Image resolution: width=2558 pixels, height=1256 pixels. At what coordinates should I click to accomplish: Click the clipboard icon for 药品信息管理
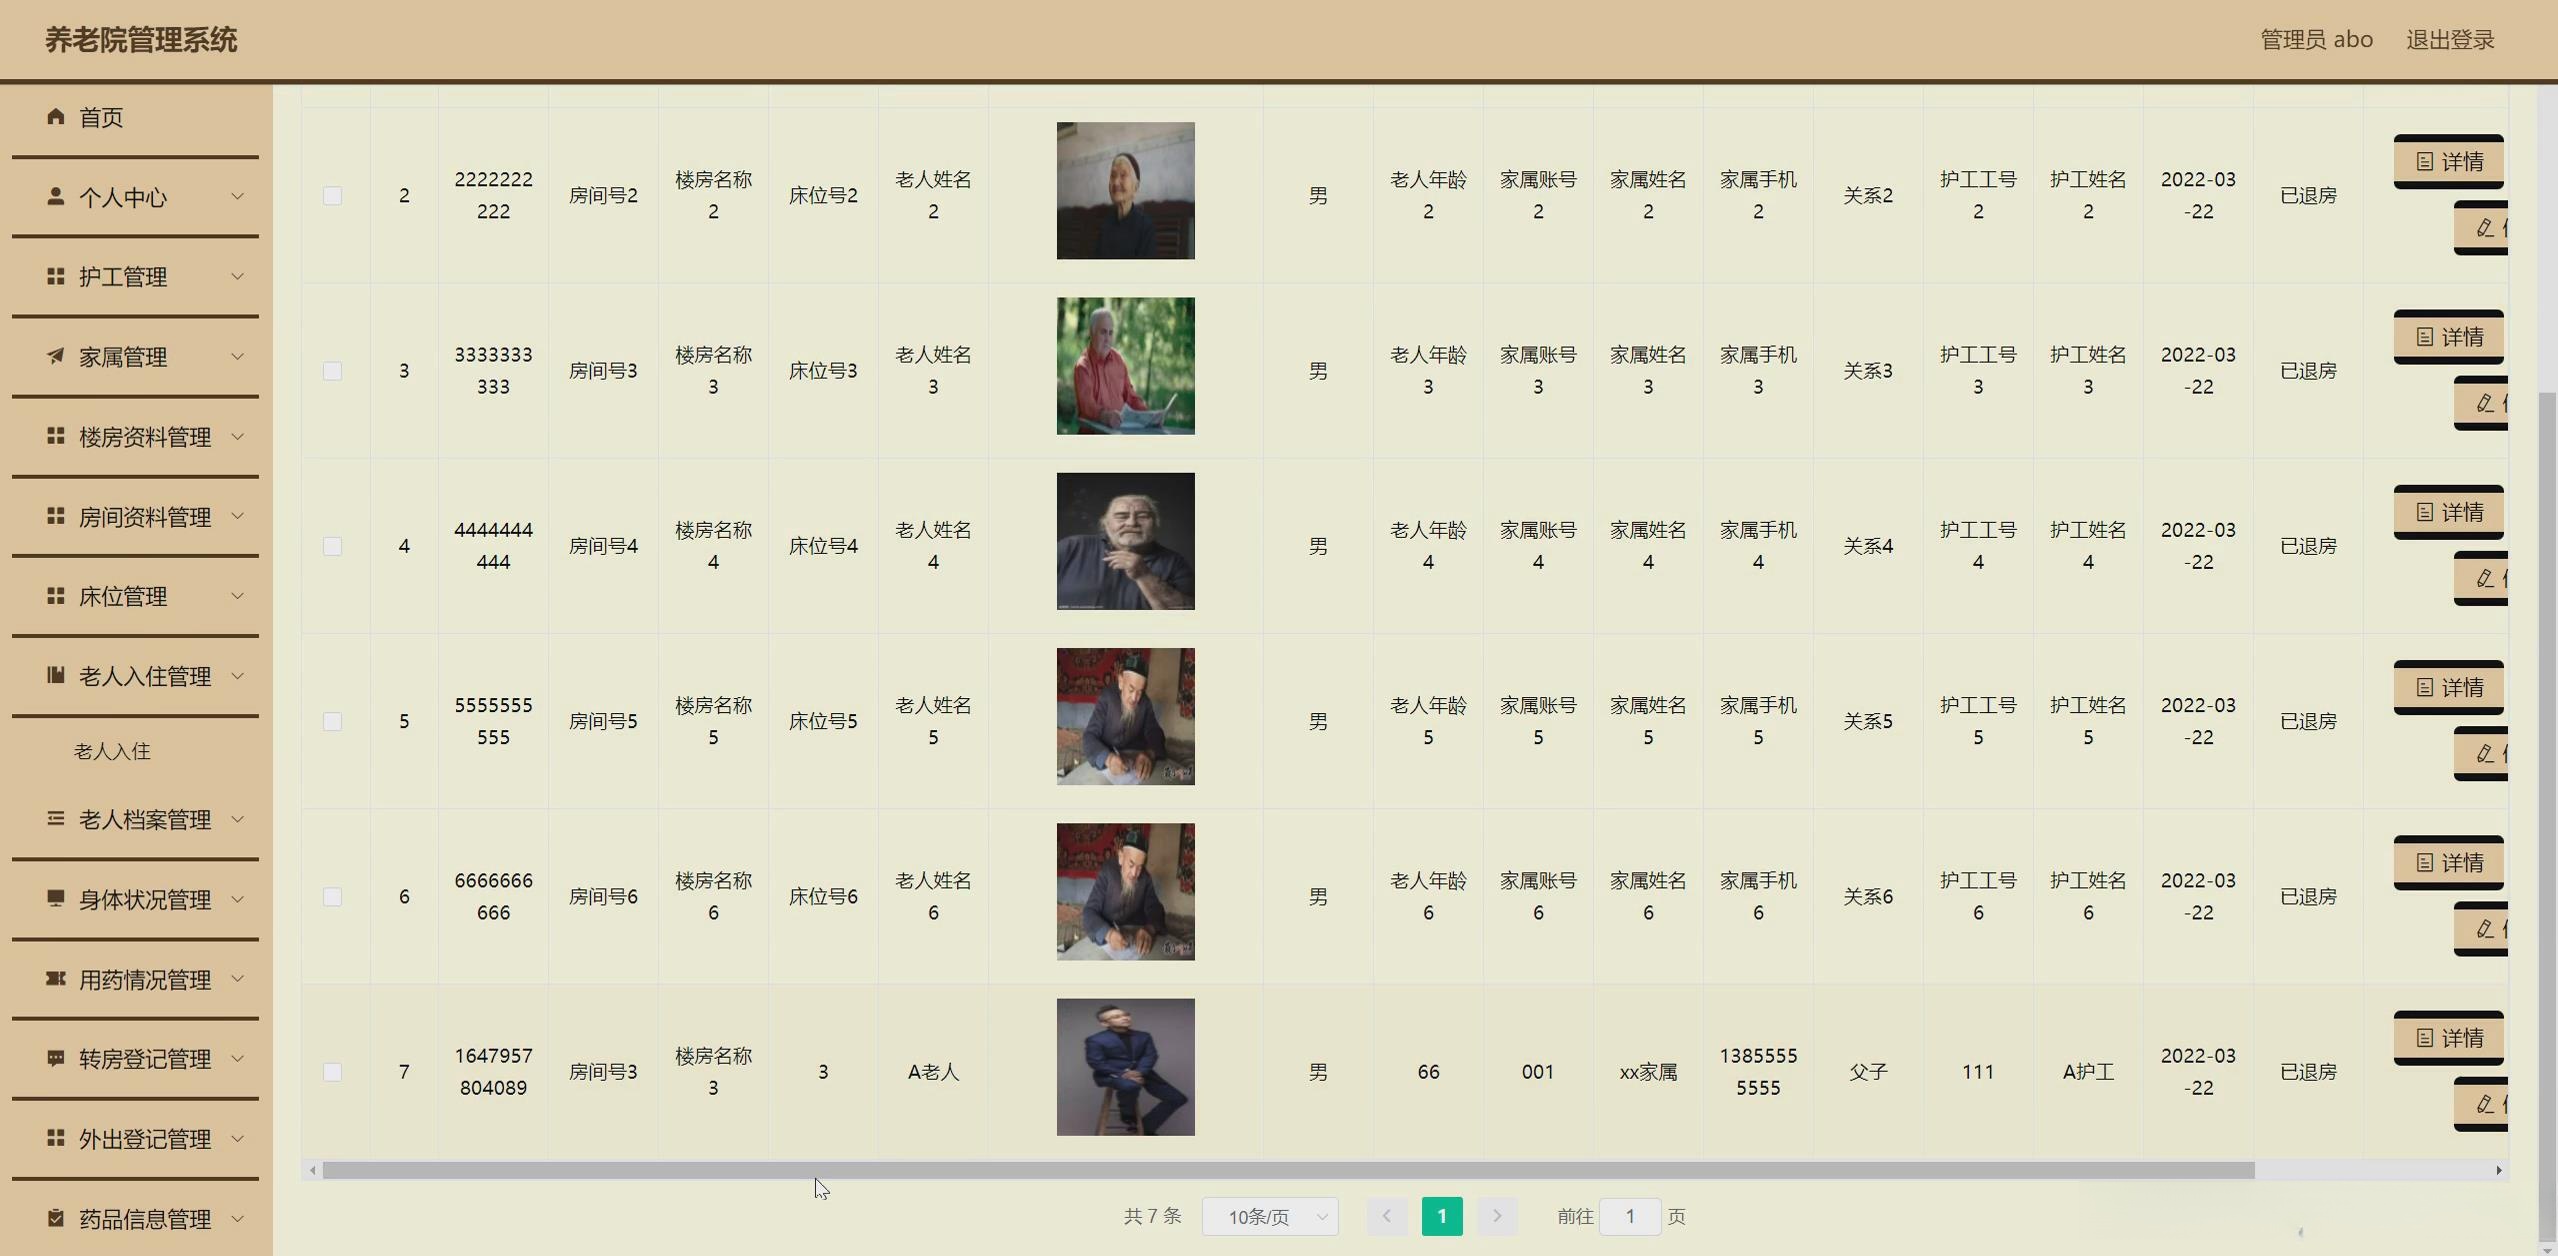(56, 1218)
